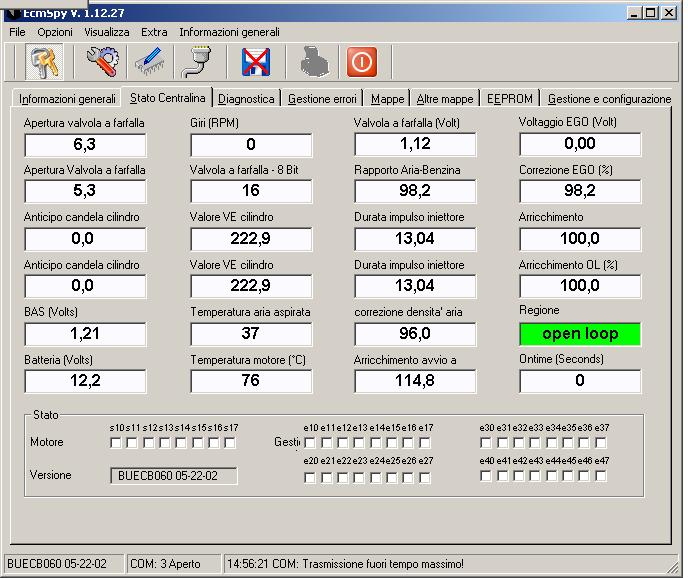Open the Opzioni menu
This screenshot has height=578, width=688.
pos(55,32)
